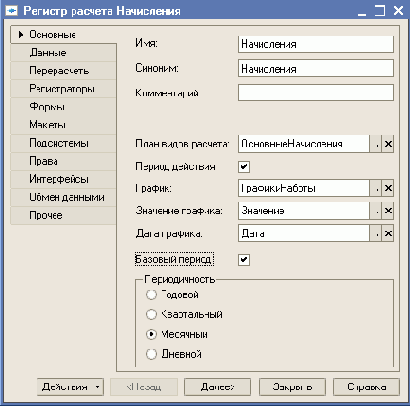Click the Периодичность group label
The width and height of the screenshot is (410, 406).
click(180, 279)
